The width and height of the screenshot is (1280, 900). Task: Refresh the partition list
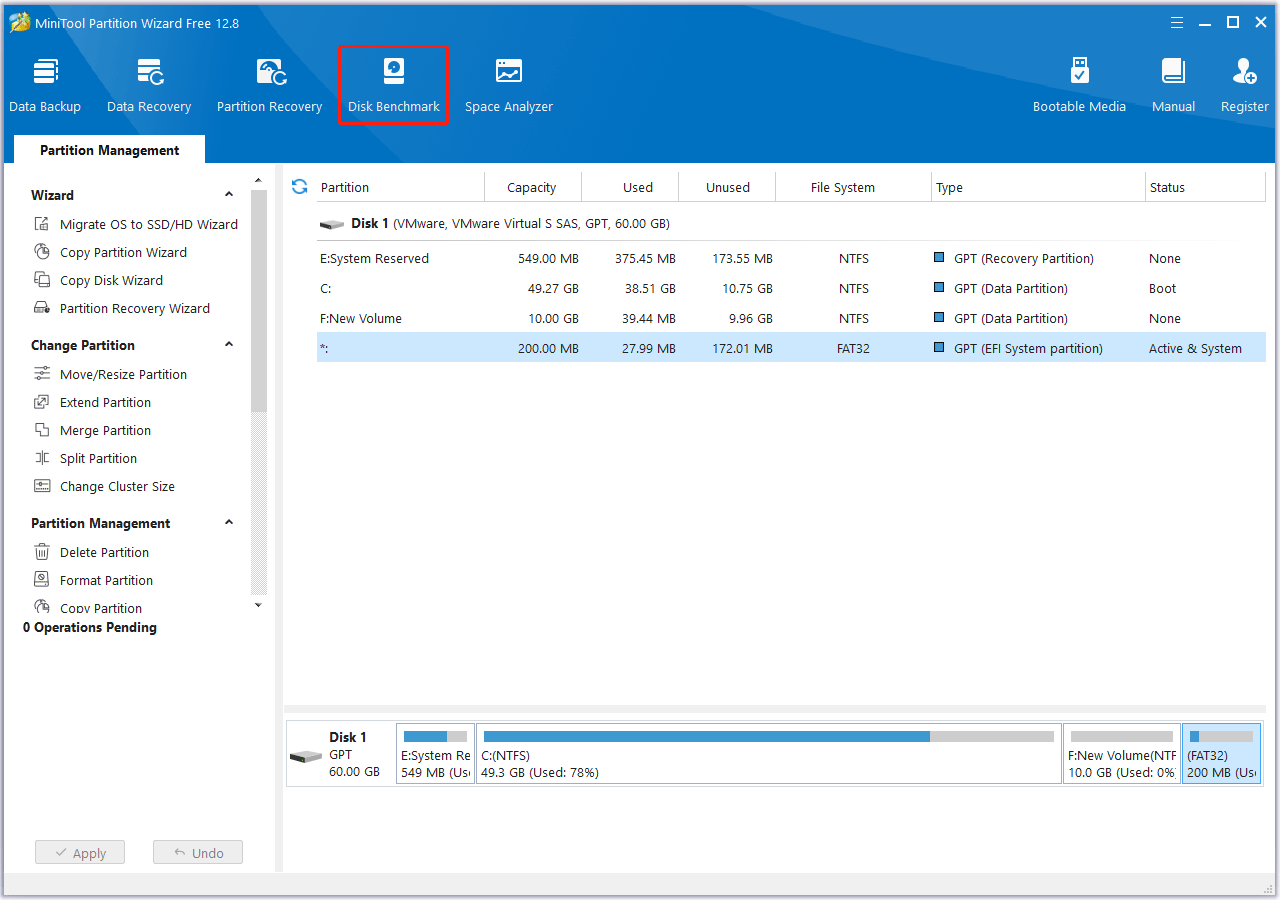coord(299,186)
